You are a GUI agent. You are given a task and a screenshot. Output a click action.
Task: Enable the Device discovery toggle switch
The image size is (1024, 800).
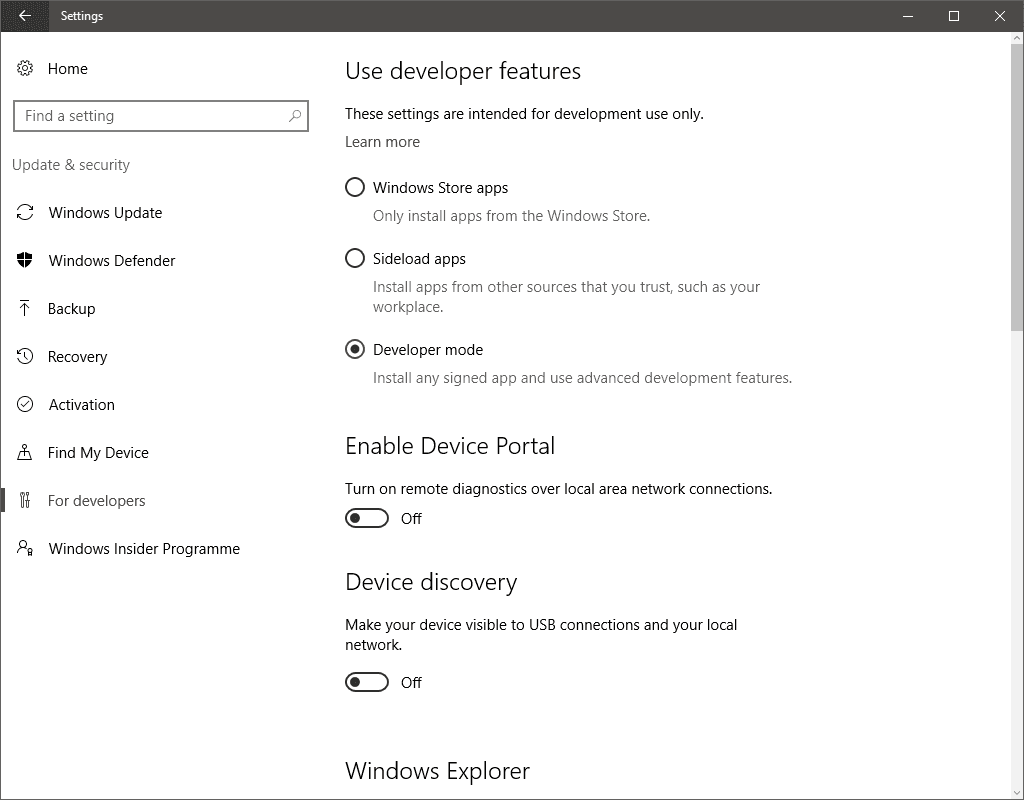(367, 682)
